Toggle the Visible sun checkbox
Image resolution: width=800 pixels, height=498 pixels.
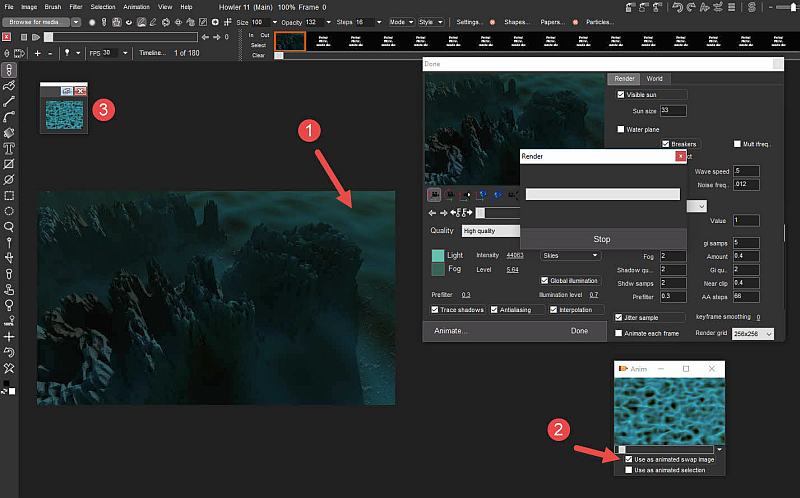621,94
